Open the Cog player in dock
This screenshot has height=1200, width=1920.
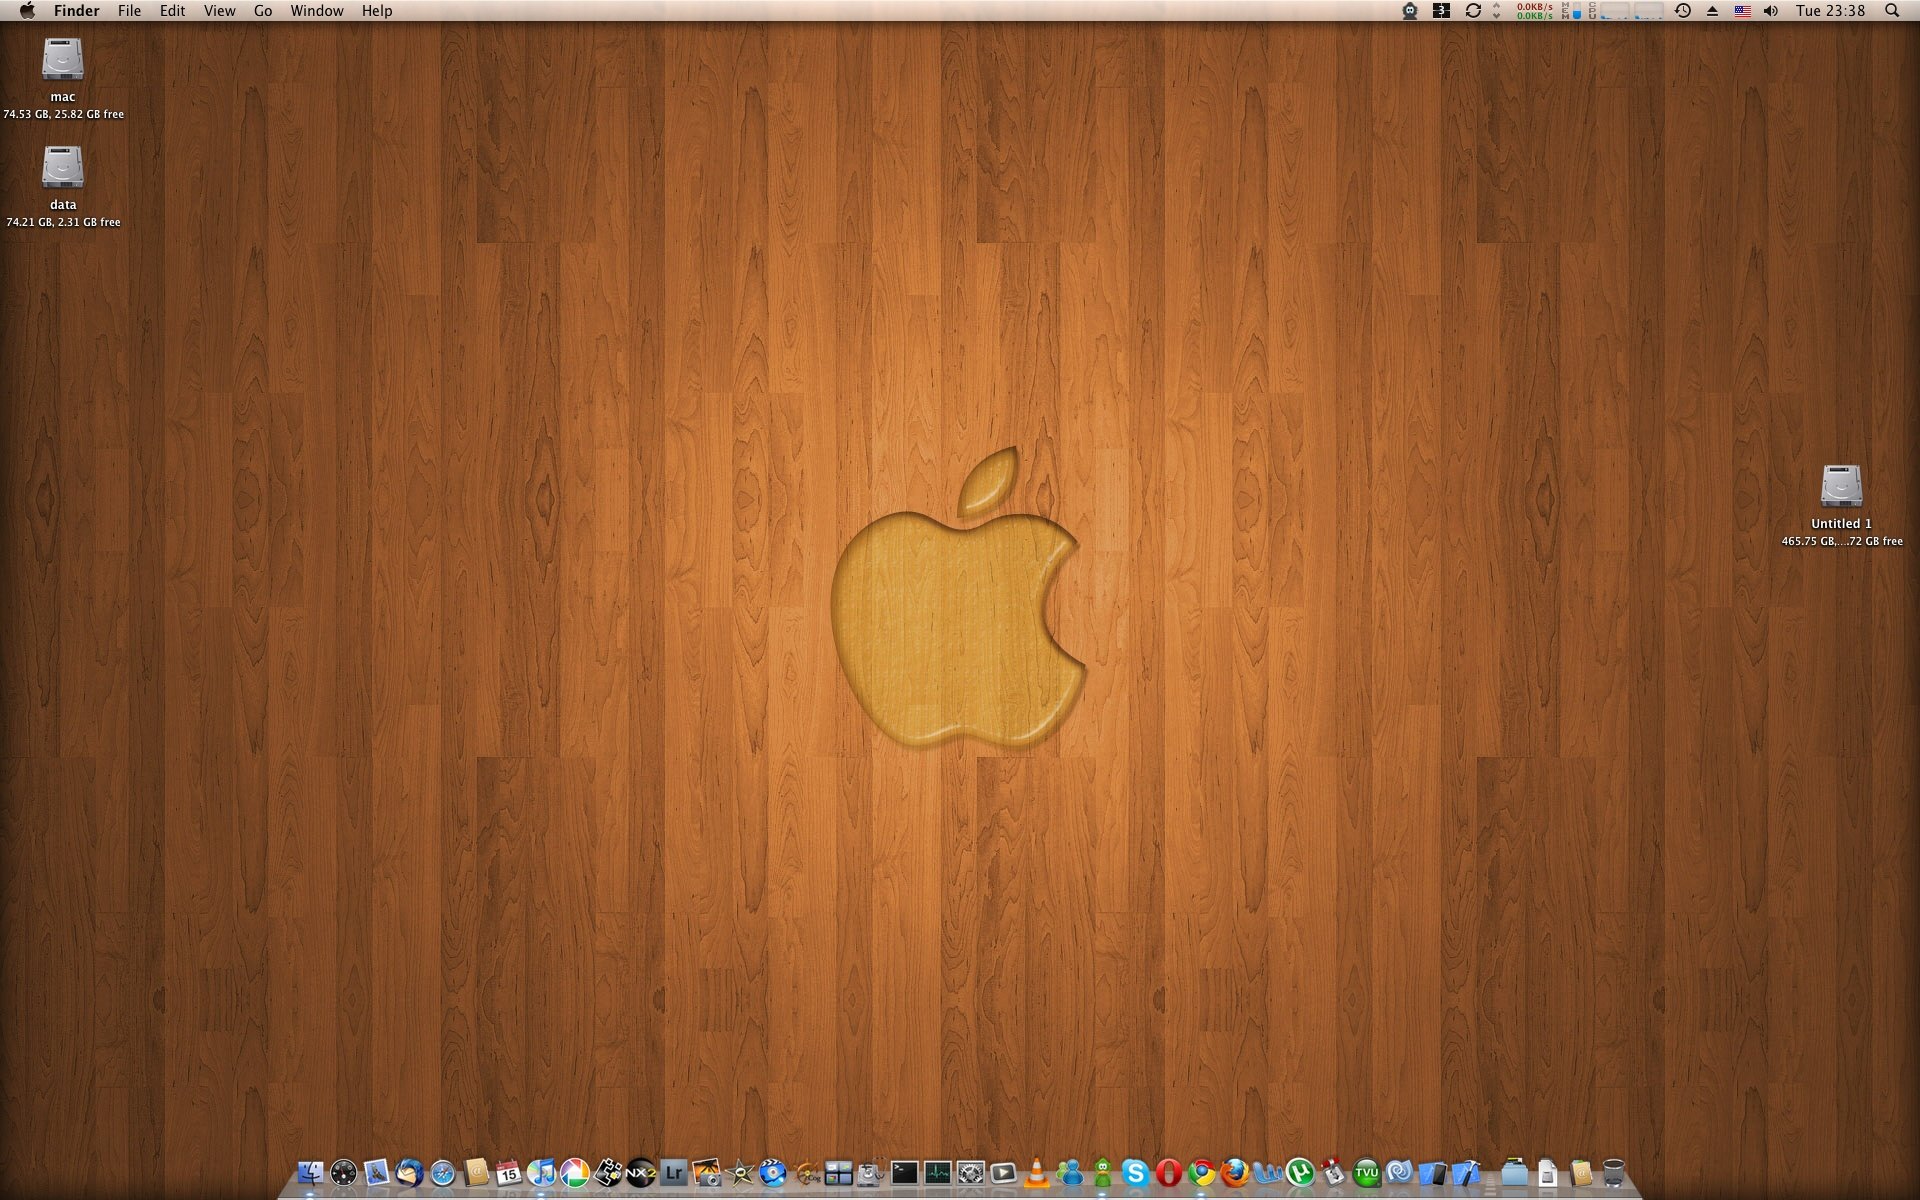coord(805,1172)
